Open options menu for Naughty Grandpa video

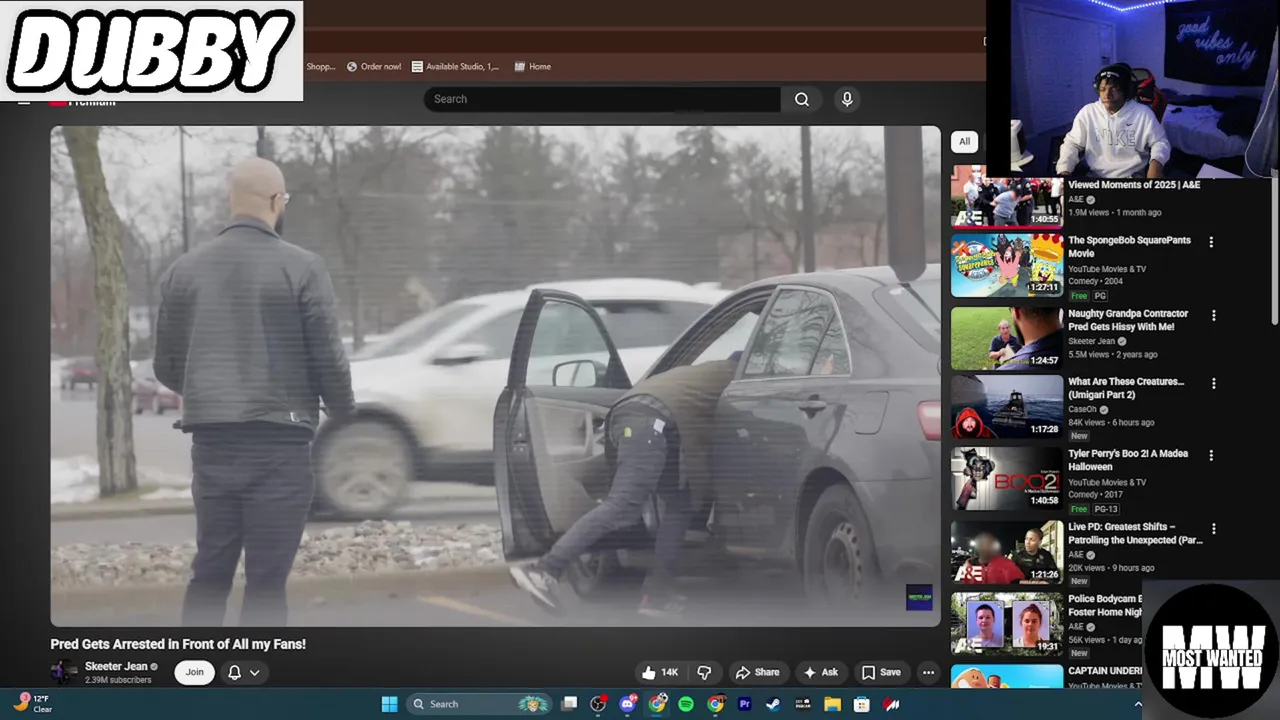pyautogui.click(x=1213, y=315)
